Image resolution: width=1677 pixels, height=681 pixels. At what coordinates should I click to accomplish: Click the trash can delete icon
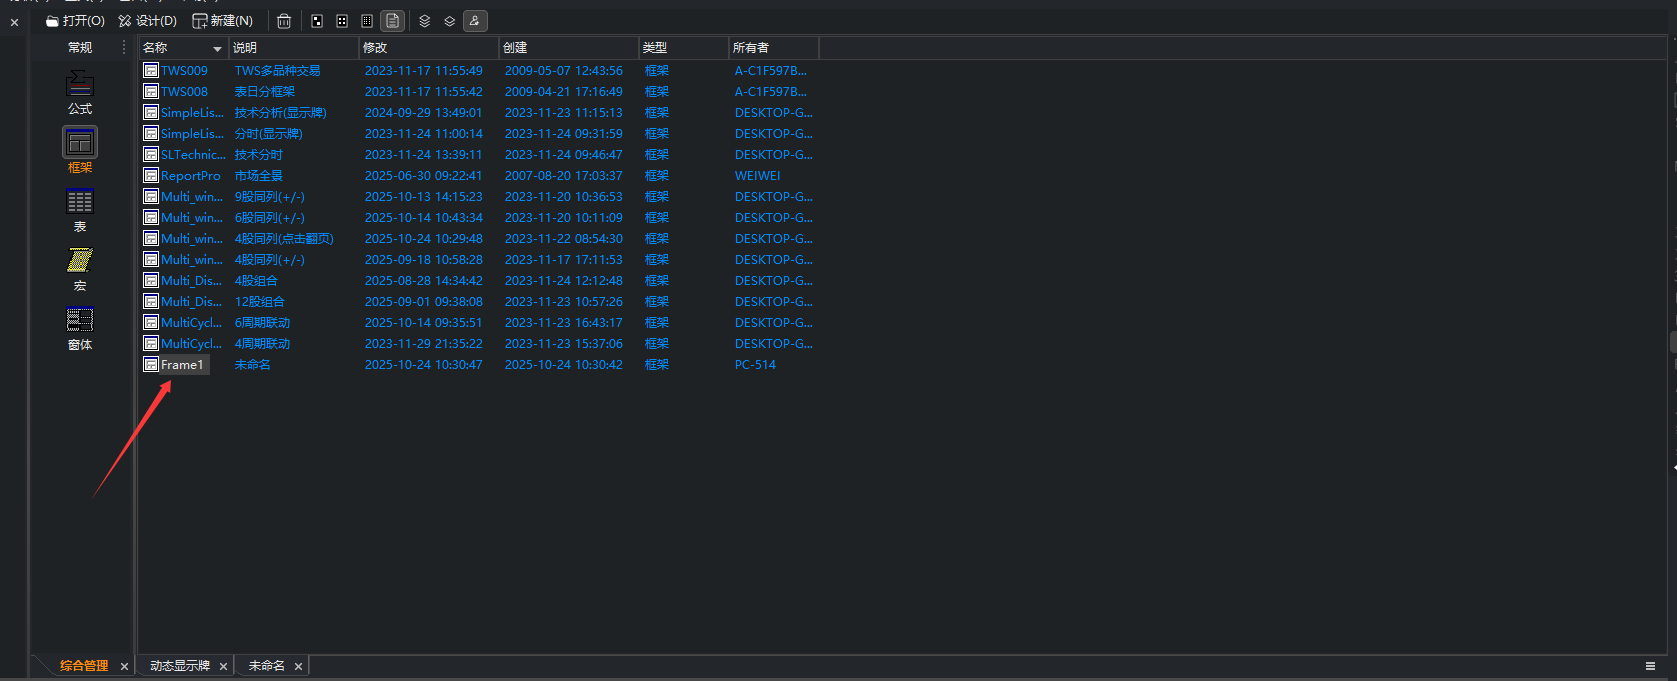click(284, 21)
